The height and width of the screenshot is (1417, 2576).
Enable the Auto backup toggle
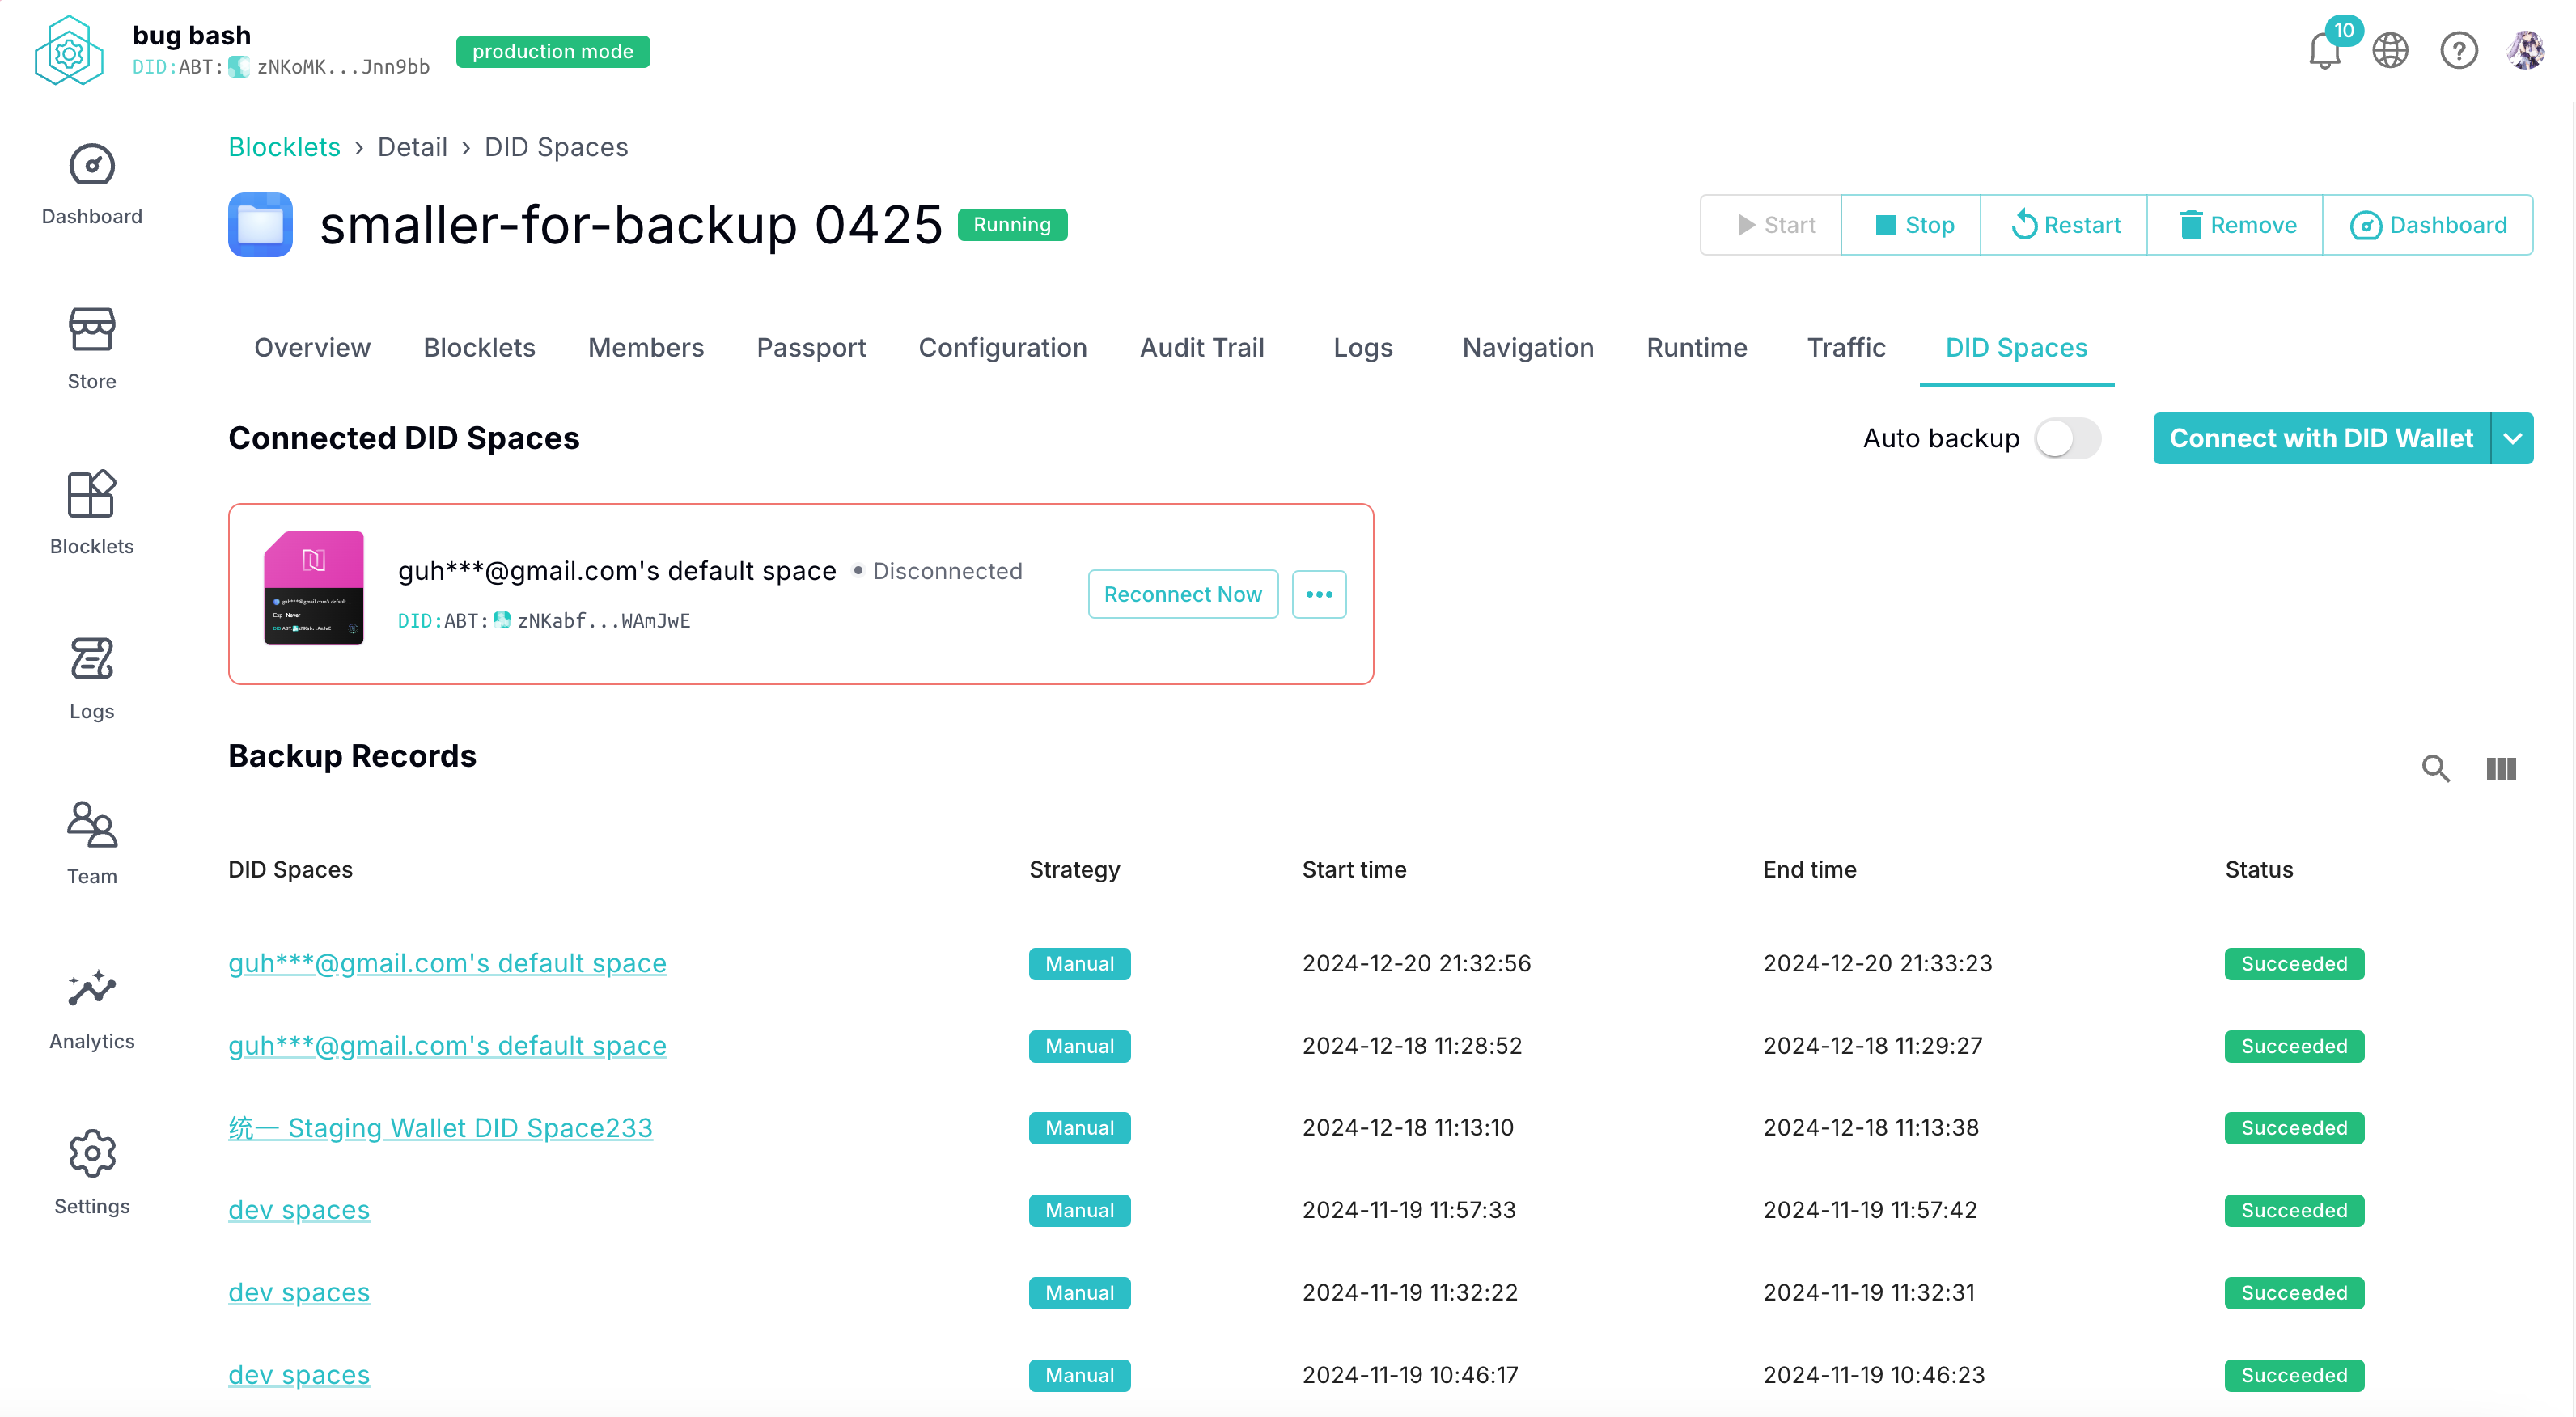[2067, 438]
